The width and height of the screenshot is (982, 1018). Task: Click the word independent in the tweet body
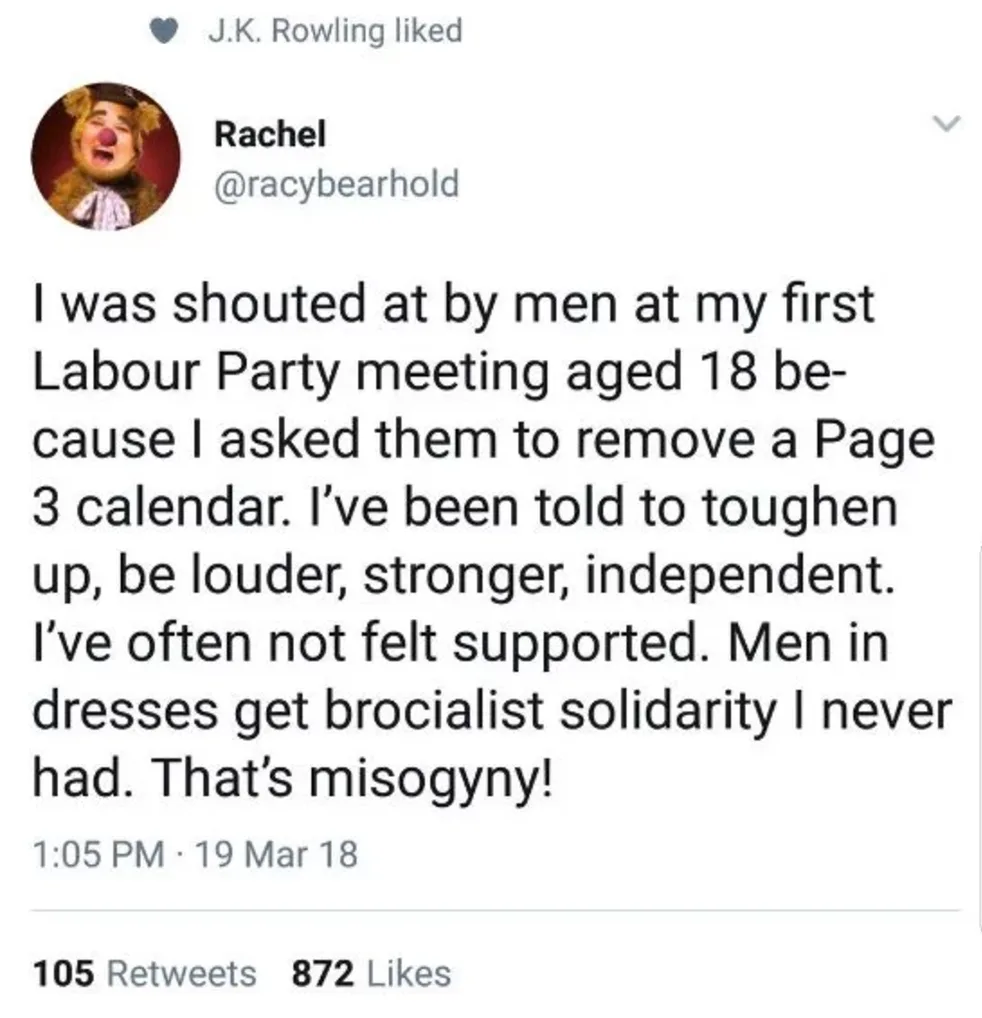740,575
